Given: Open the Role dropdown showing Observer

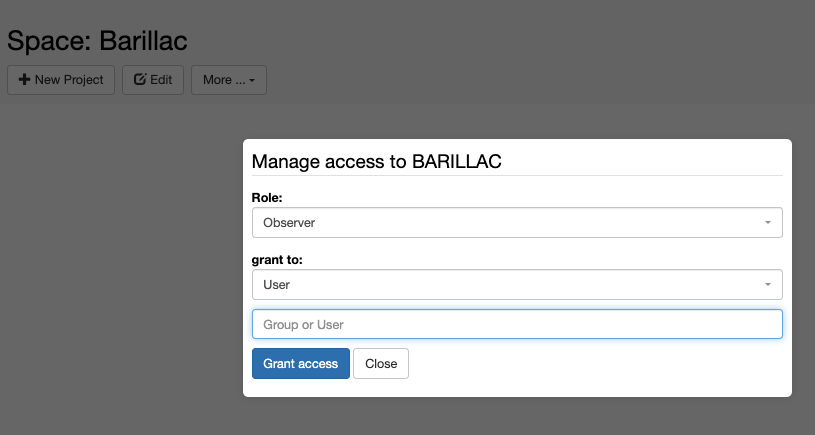Looking at the screenshot, I should 517,222.
